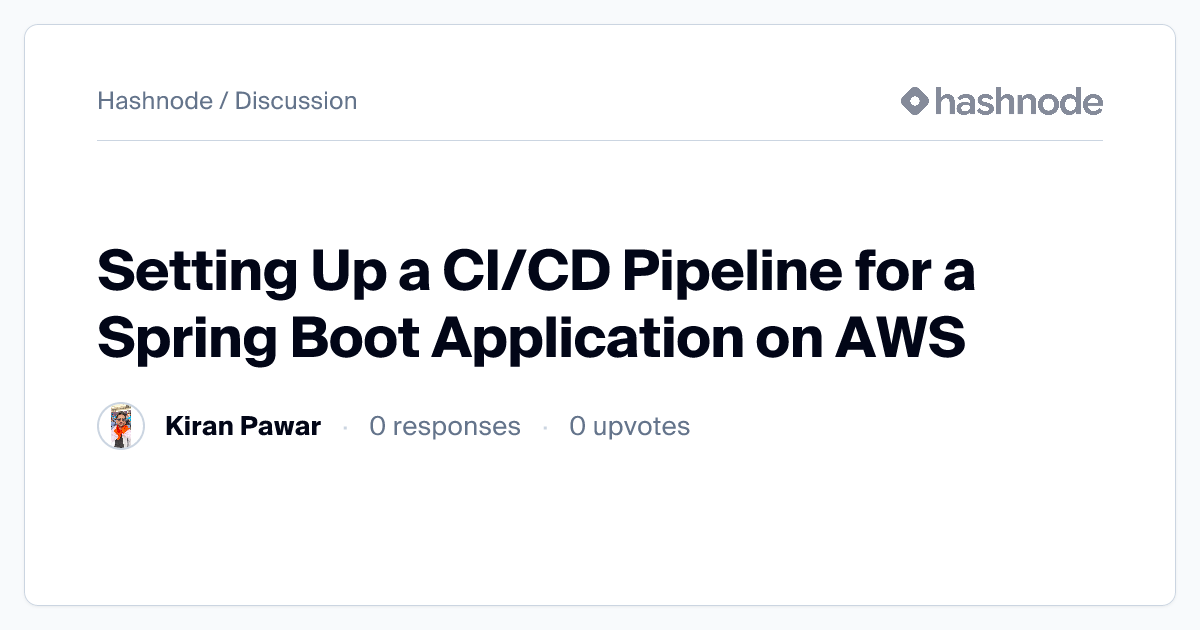
Task: Click "Spring Boot" in the title
Action: [x=255, y=338]
